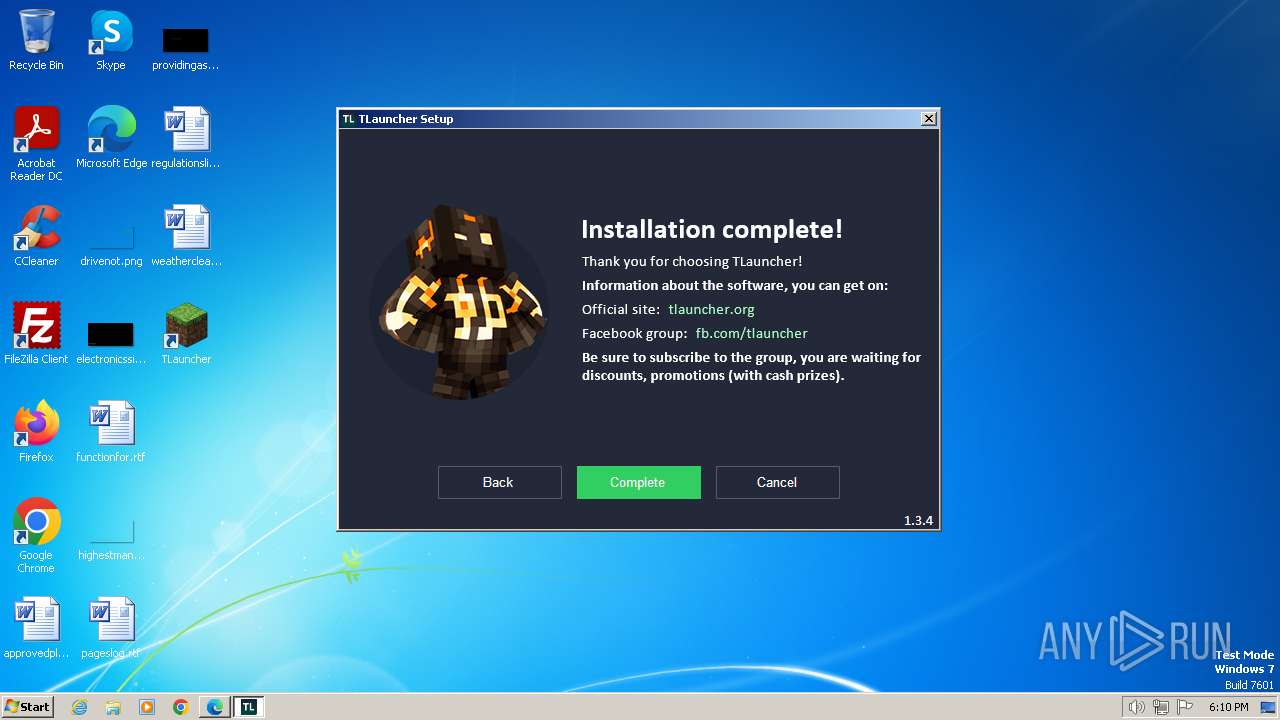Open the Acrobat Reader DC shortcut

(x=36, y=144)
